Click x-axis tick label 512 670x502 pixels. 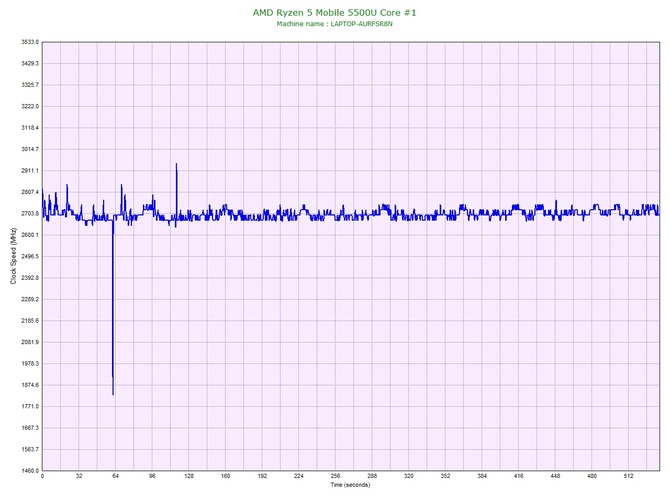(629, 476)
